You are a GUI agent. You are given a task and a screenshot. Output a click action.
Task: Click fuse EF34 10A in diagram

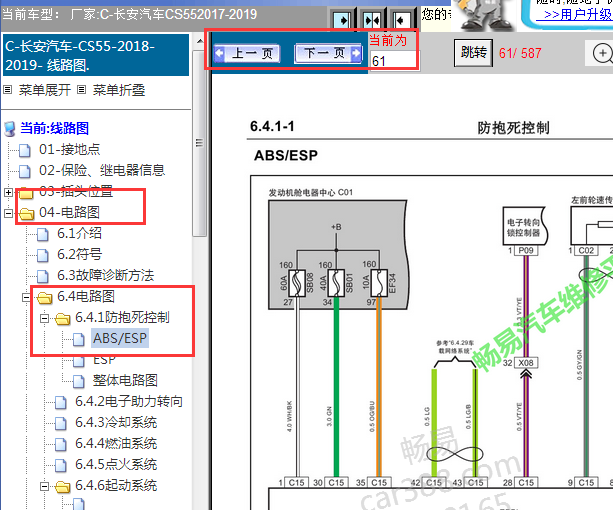coord(379,283)
